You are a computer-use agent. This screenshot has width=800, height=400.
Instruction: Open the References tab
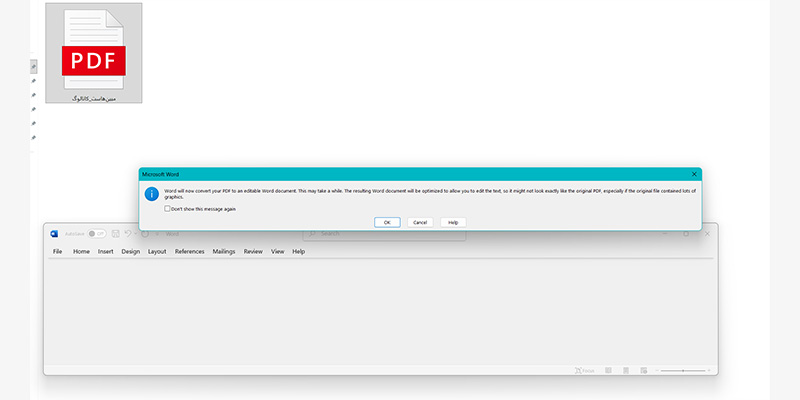click(189, 252)
